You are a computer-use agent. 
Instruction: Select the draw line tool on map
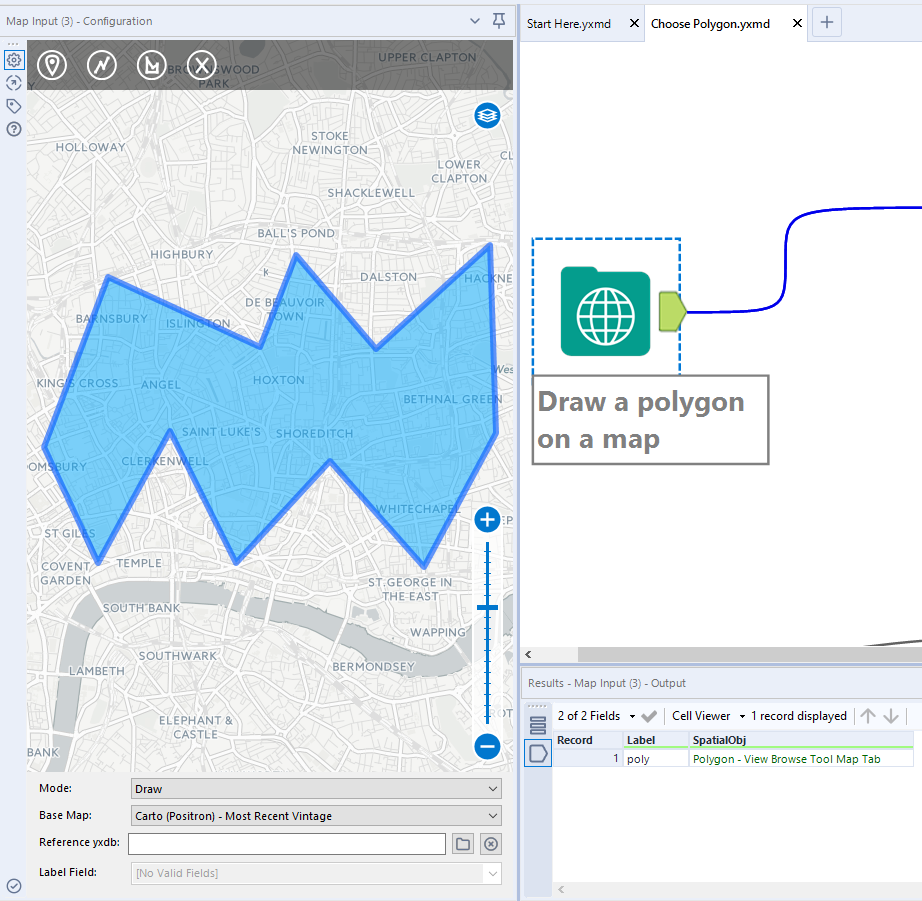(x=101, y=66)
